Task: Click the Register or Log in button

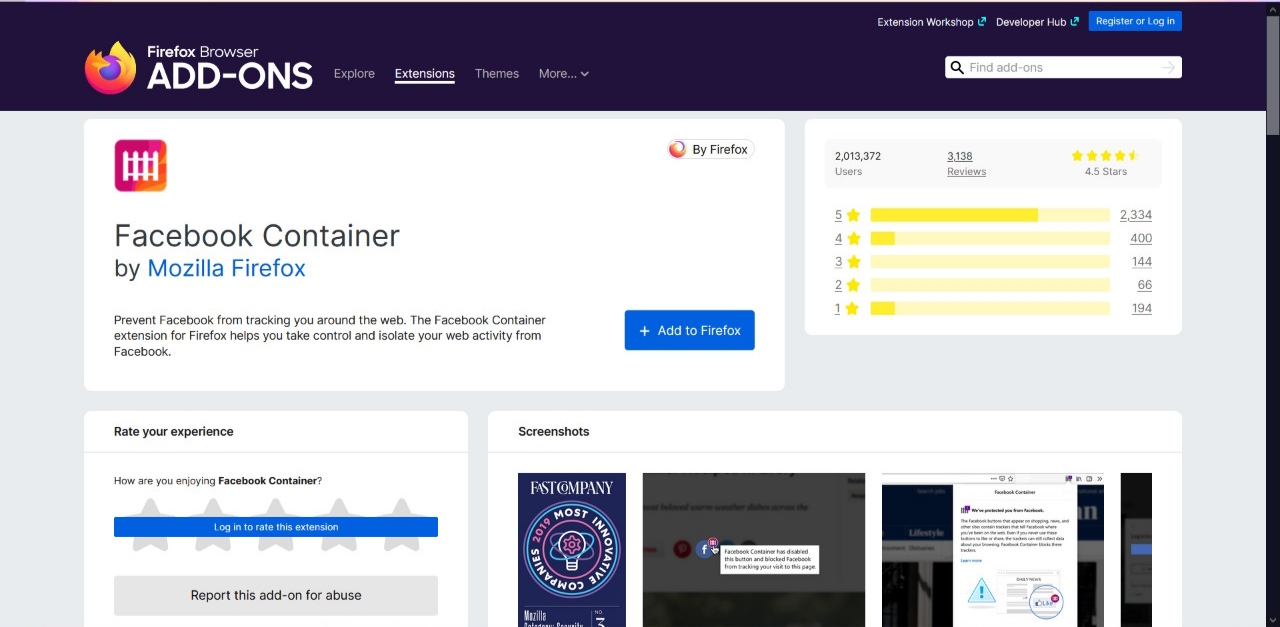Action: 1135,21
